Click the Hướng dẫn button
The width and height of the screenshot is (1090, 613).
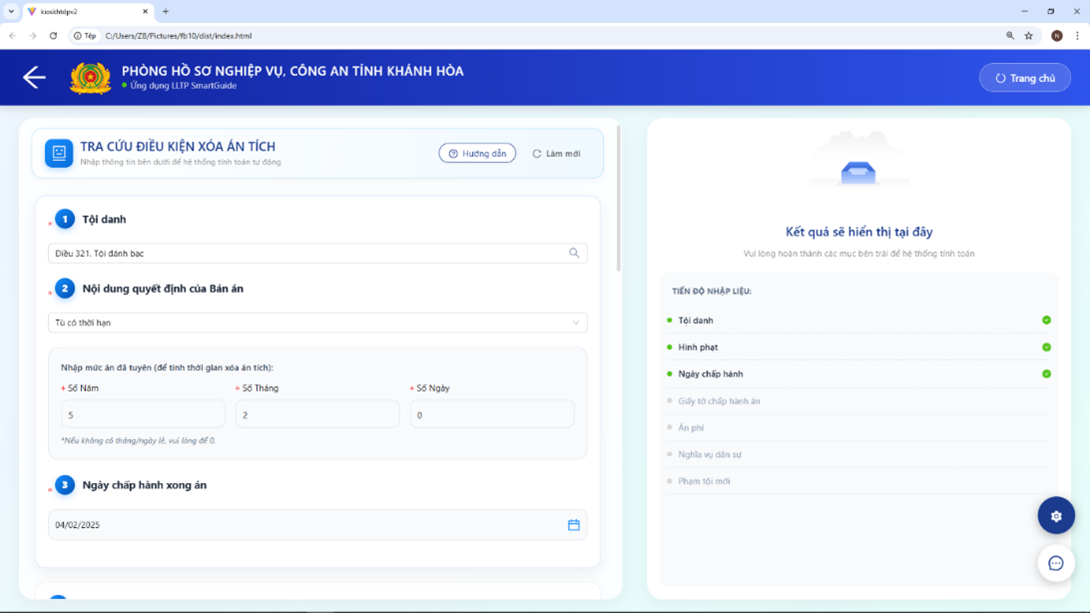click(477, 153)
